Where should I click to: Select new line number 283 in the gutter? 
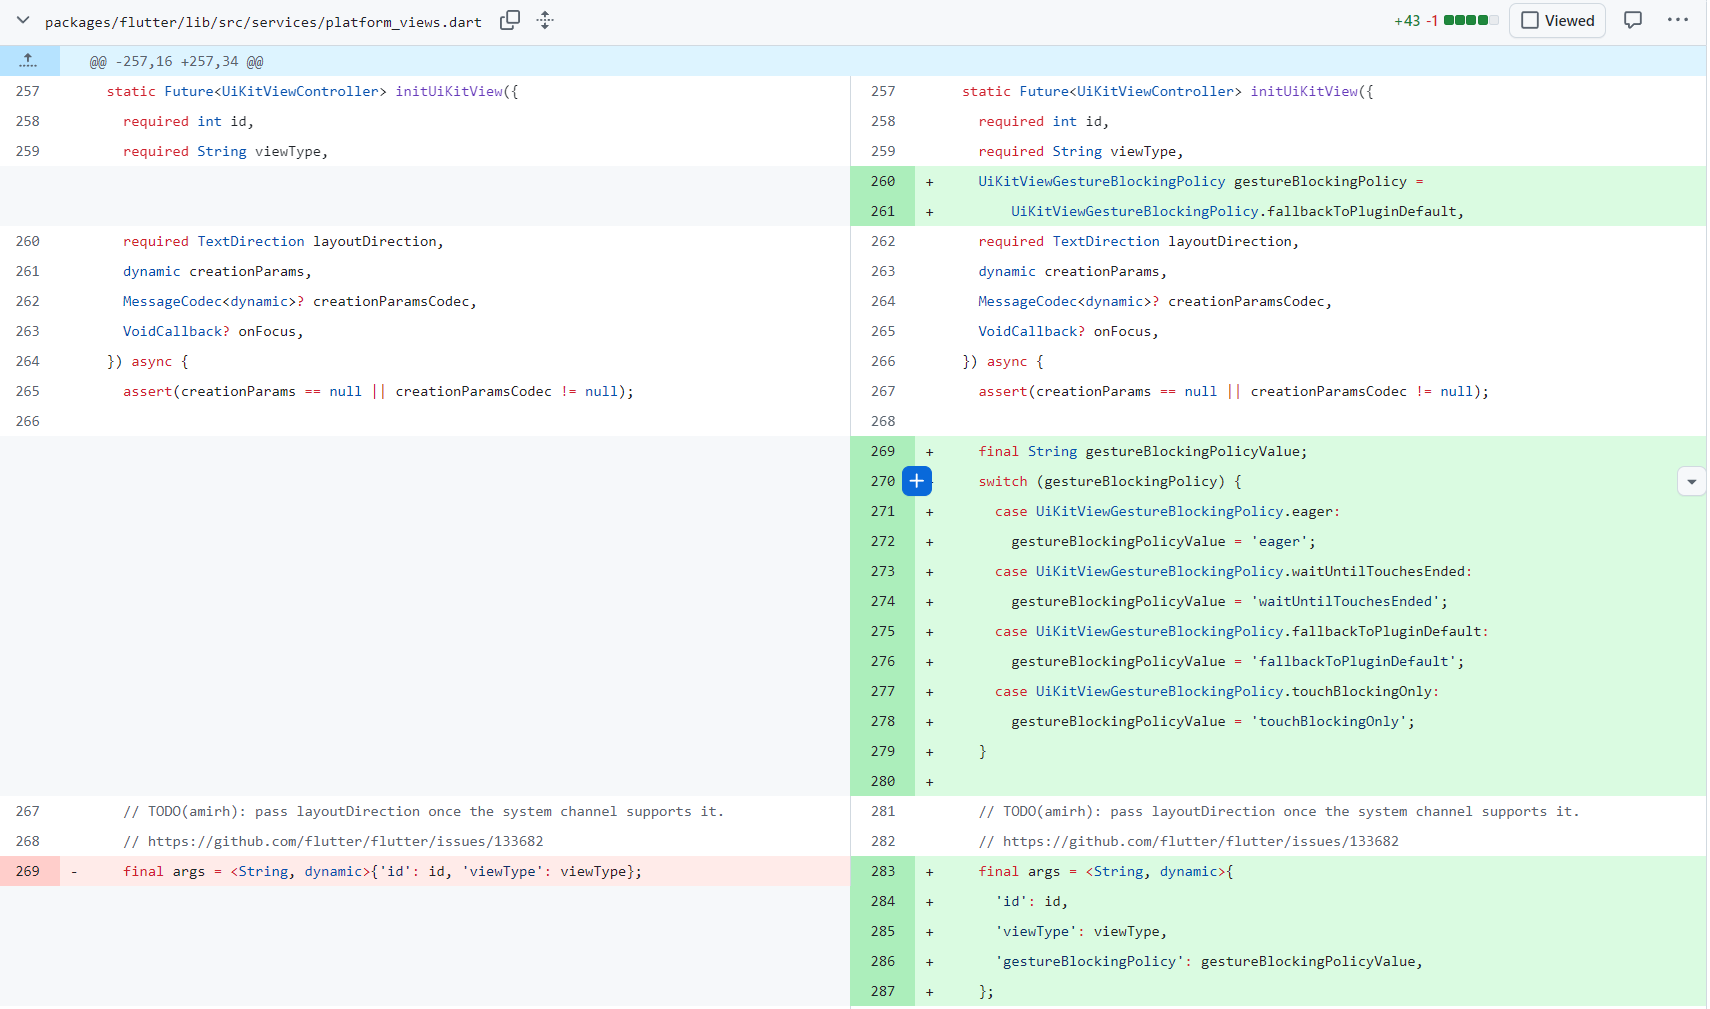pos(883,871)
